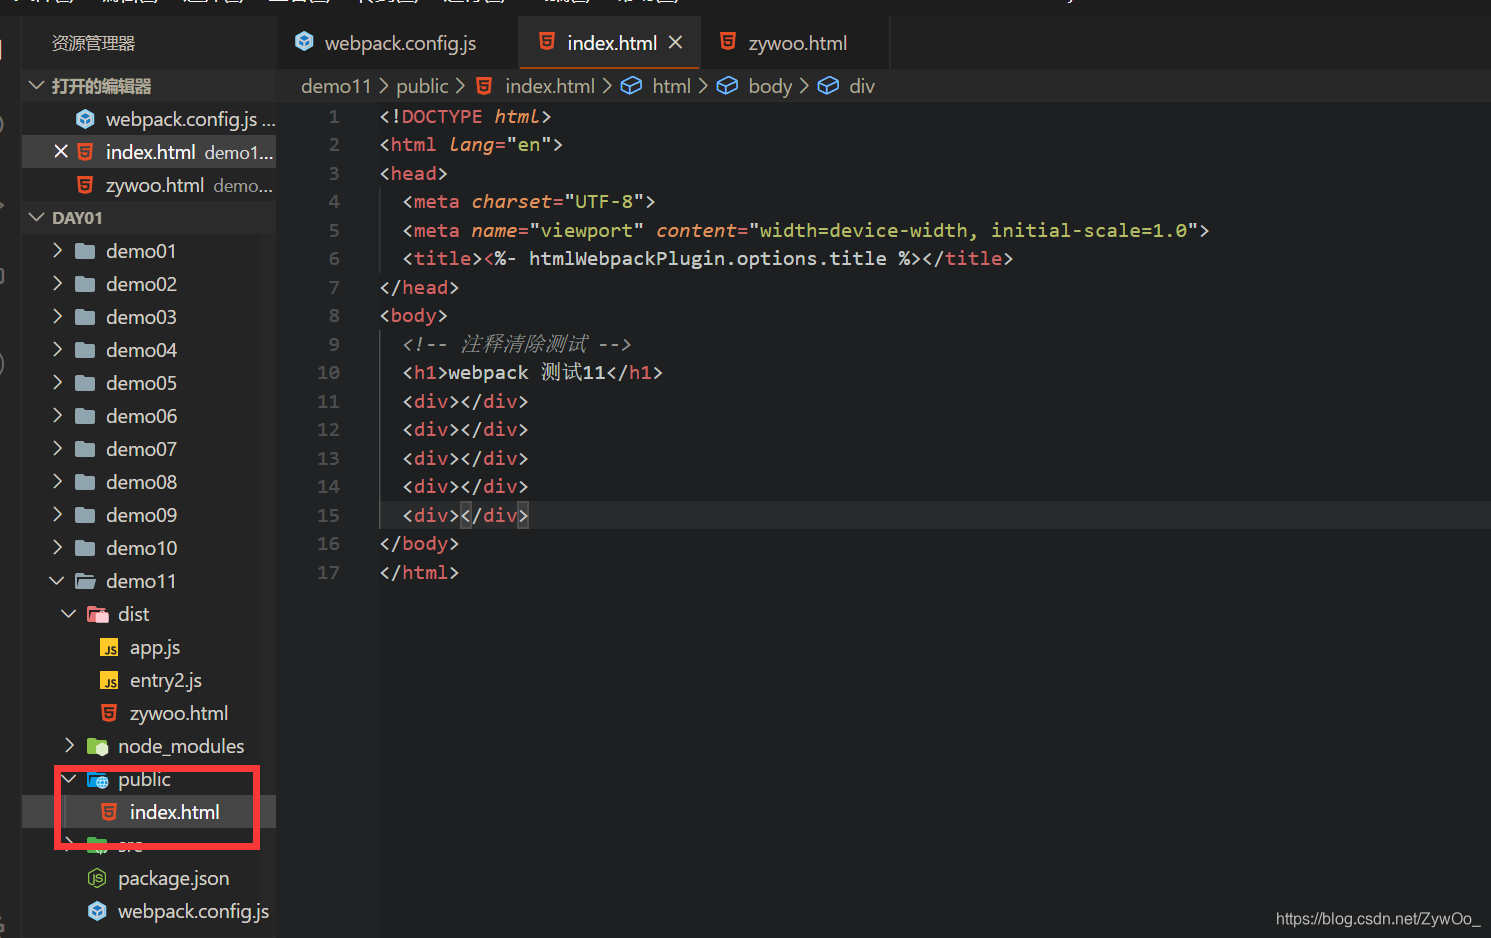Open the webpack.config.js editor tab
The width and height of the screenshot is (1491, 938).
[x=399, y=43]
